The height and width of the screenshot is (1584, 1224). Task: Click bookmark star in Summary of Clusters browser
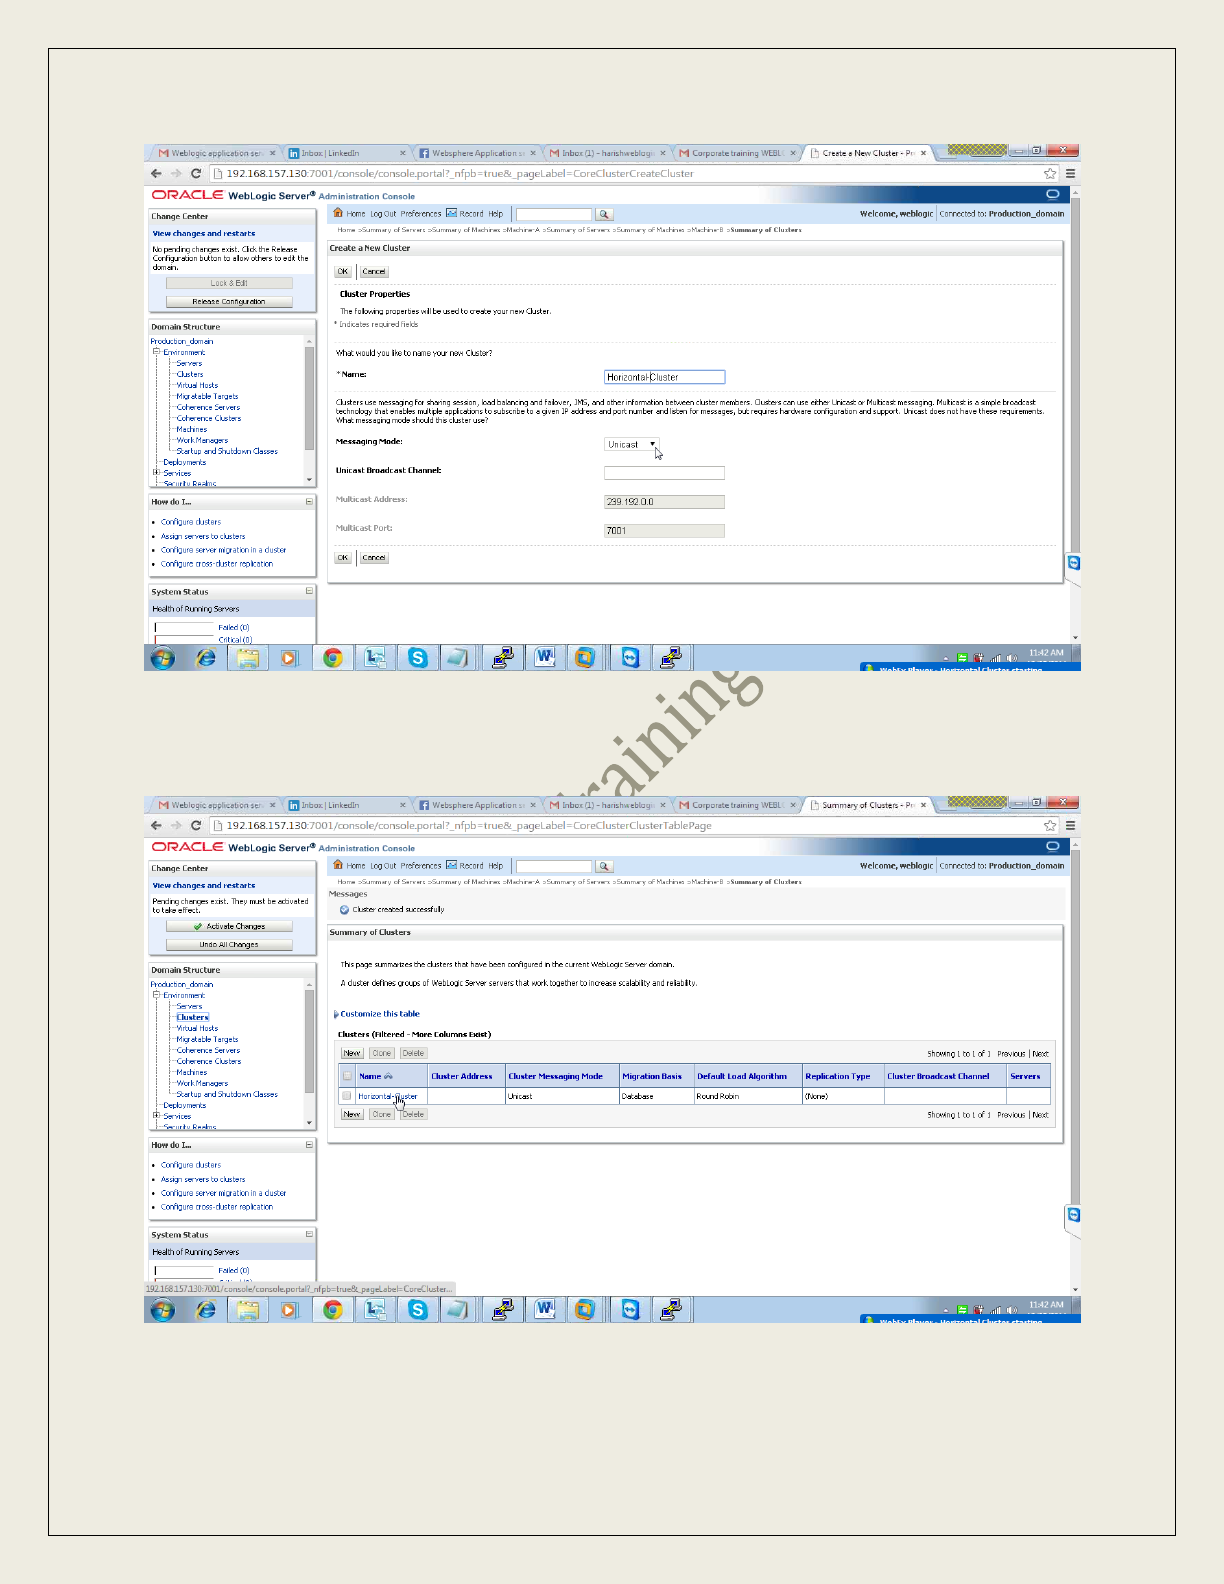coord(1050,825)
